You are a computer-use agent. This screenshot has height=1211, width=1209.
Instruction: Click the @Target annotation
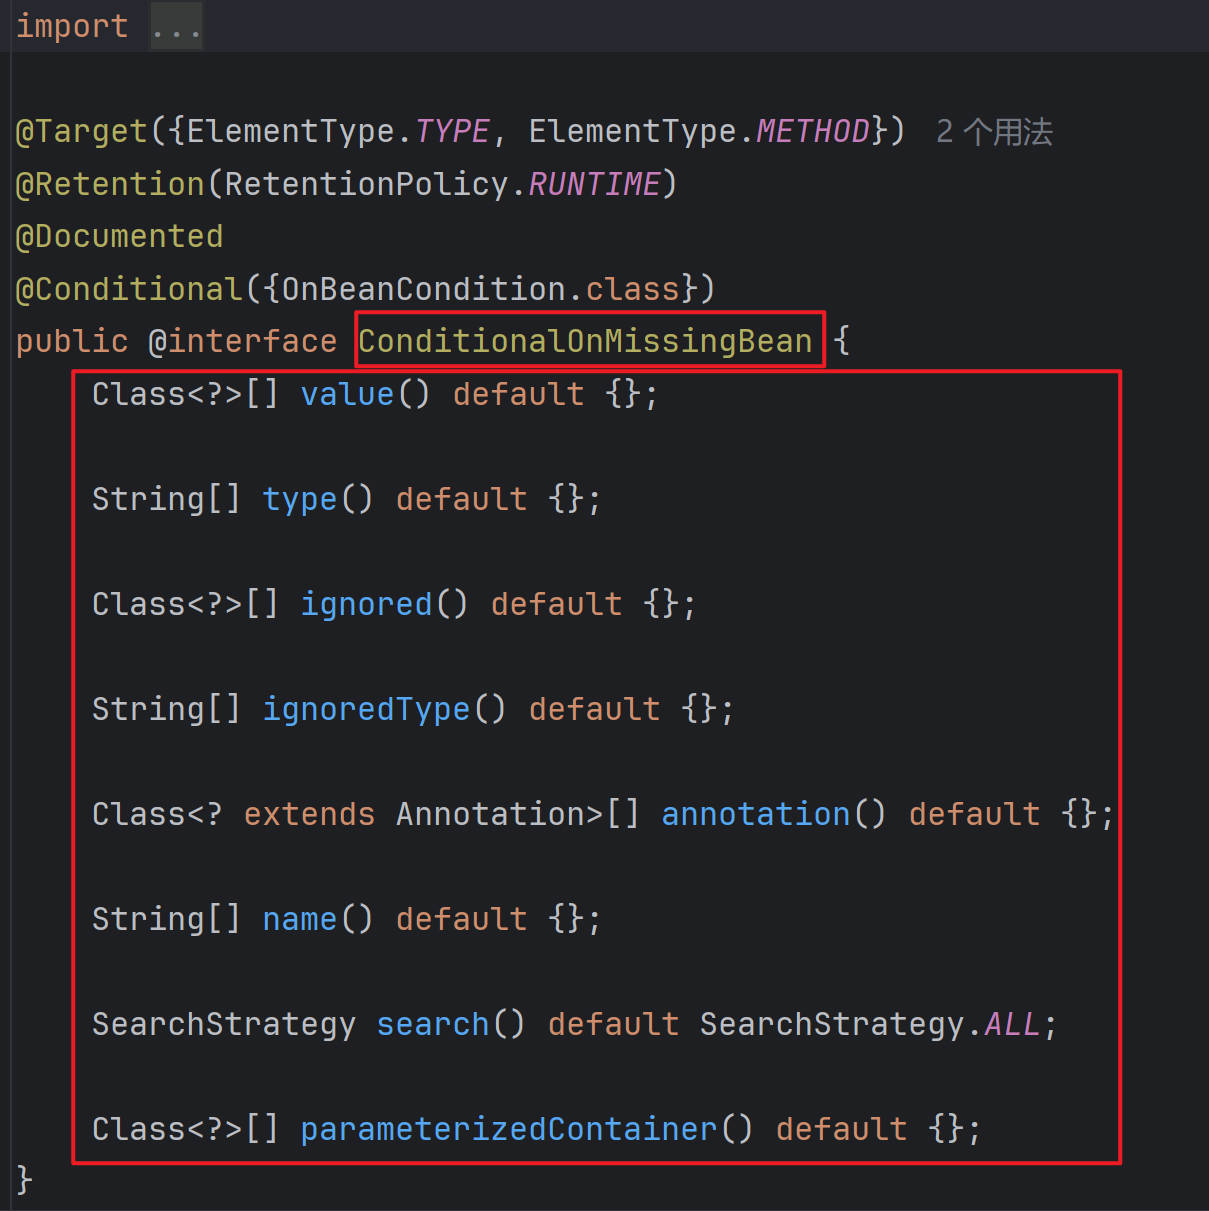(82, 132)
